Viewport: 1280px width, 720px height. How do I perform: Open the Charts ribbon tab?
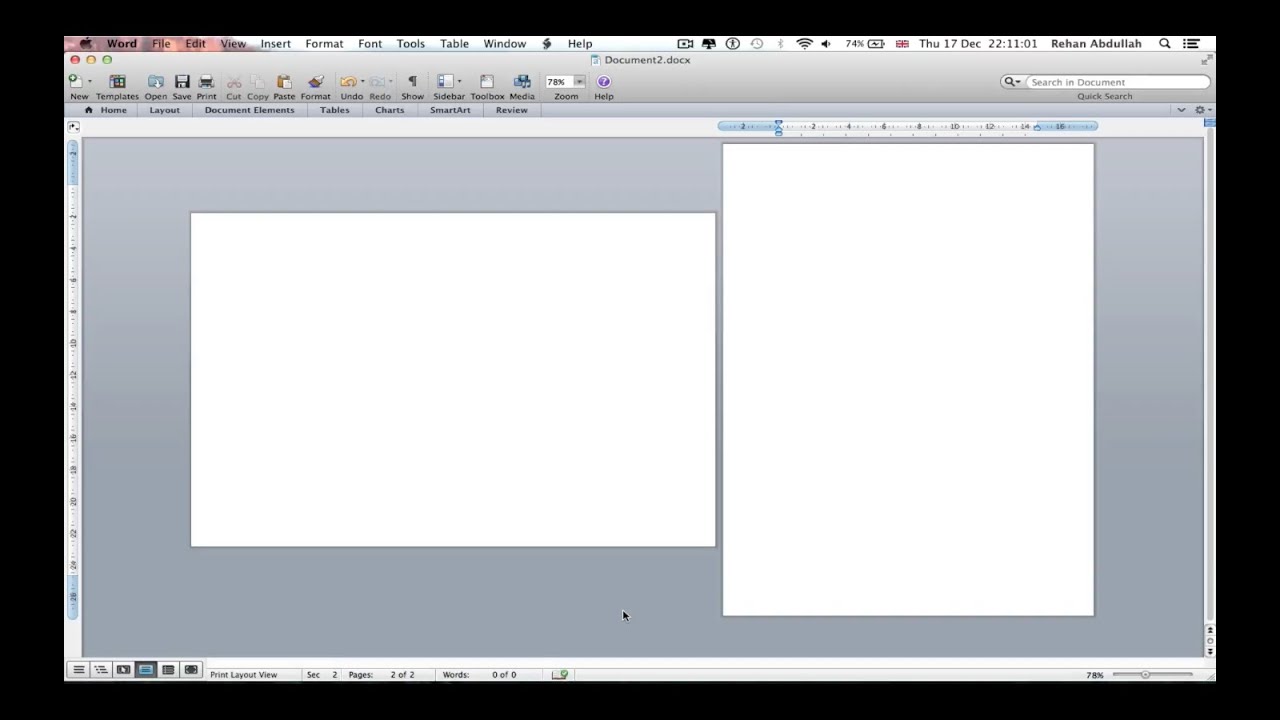[389, 110]
